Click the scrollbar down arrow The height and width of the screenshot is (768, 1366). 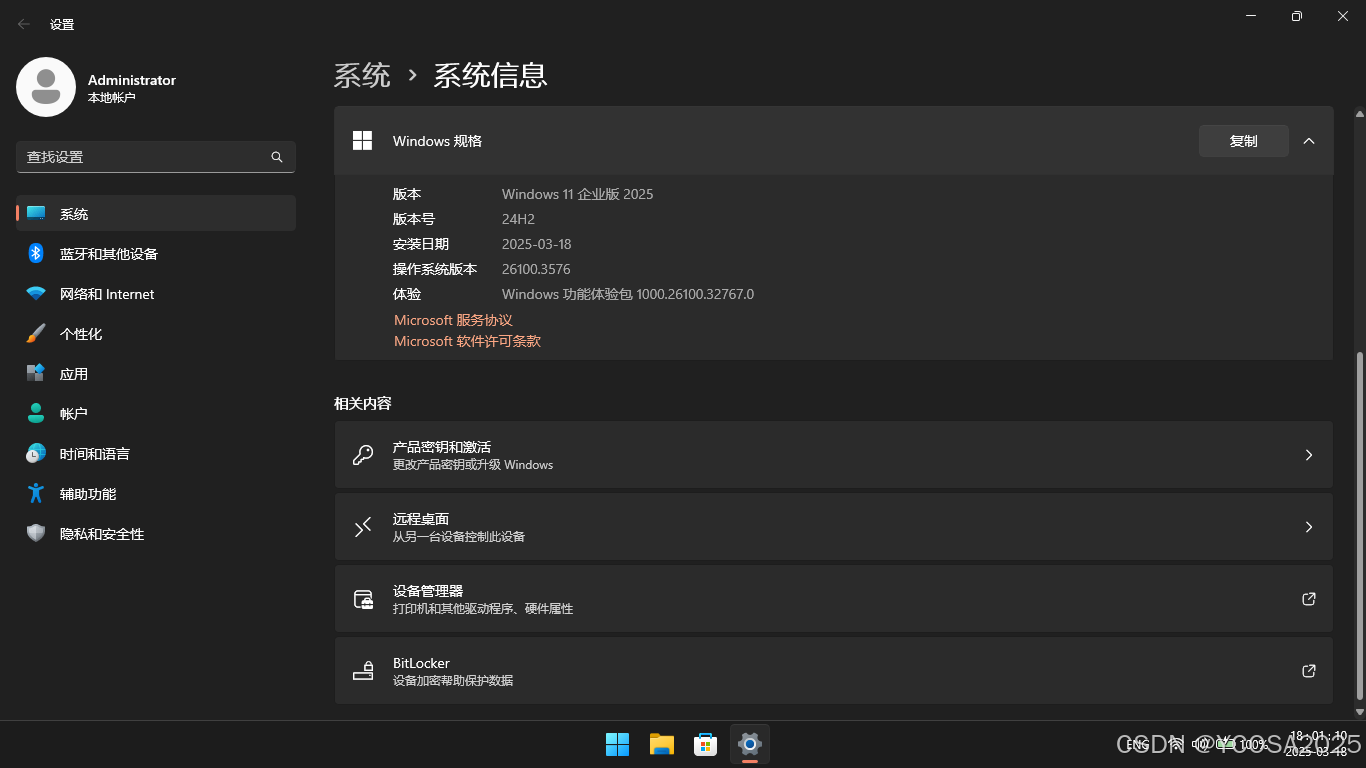coord(1359,712)
